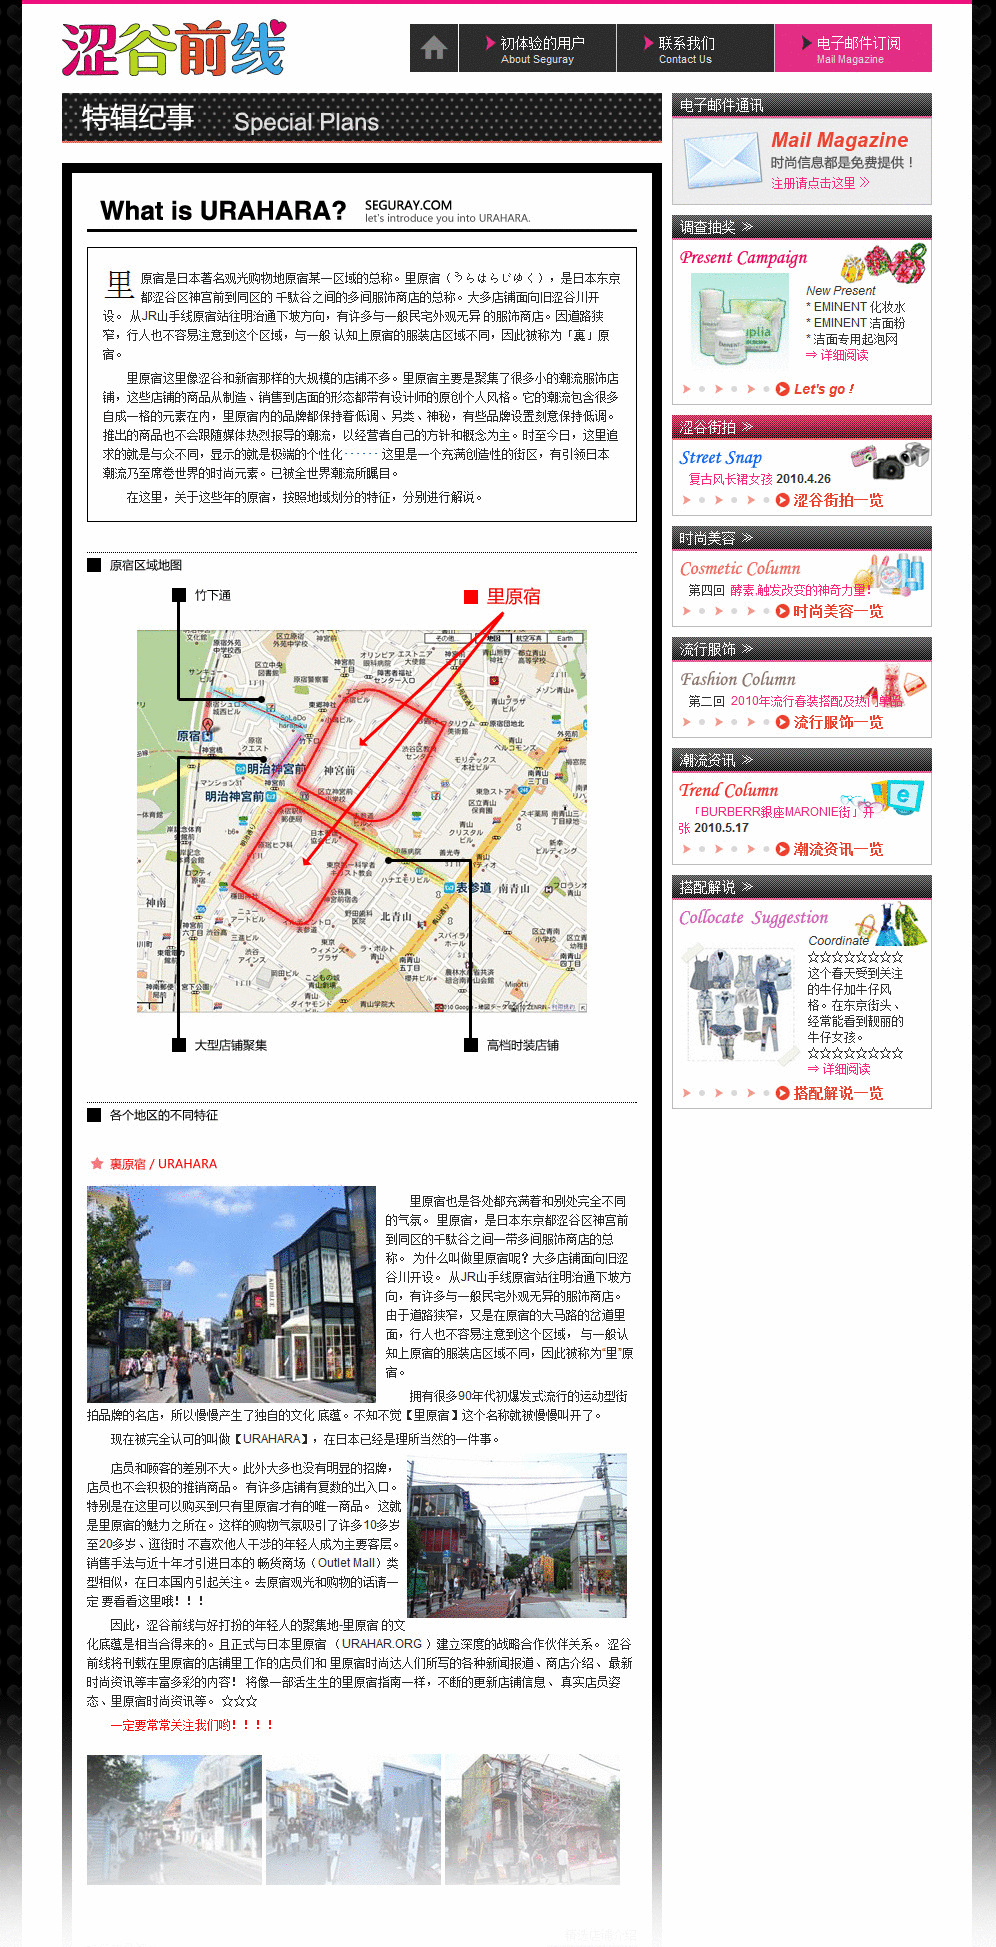This screenshot has width=996, height=1947.
Task: Click the home icon in navigation bar
Action: coord(434,48)
